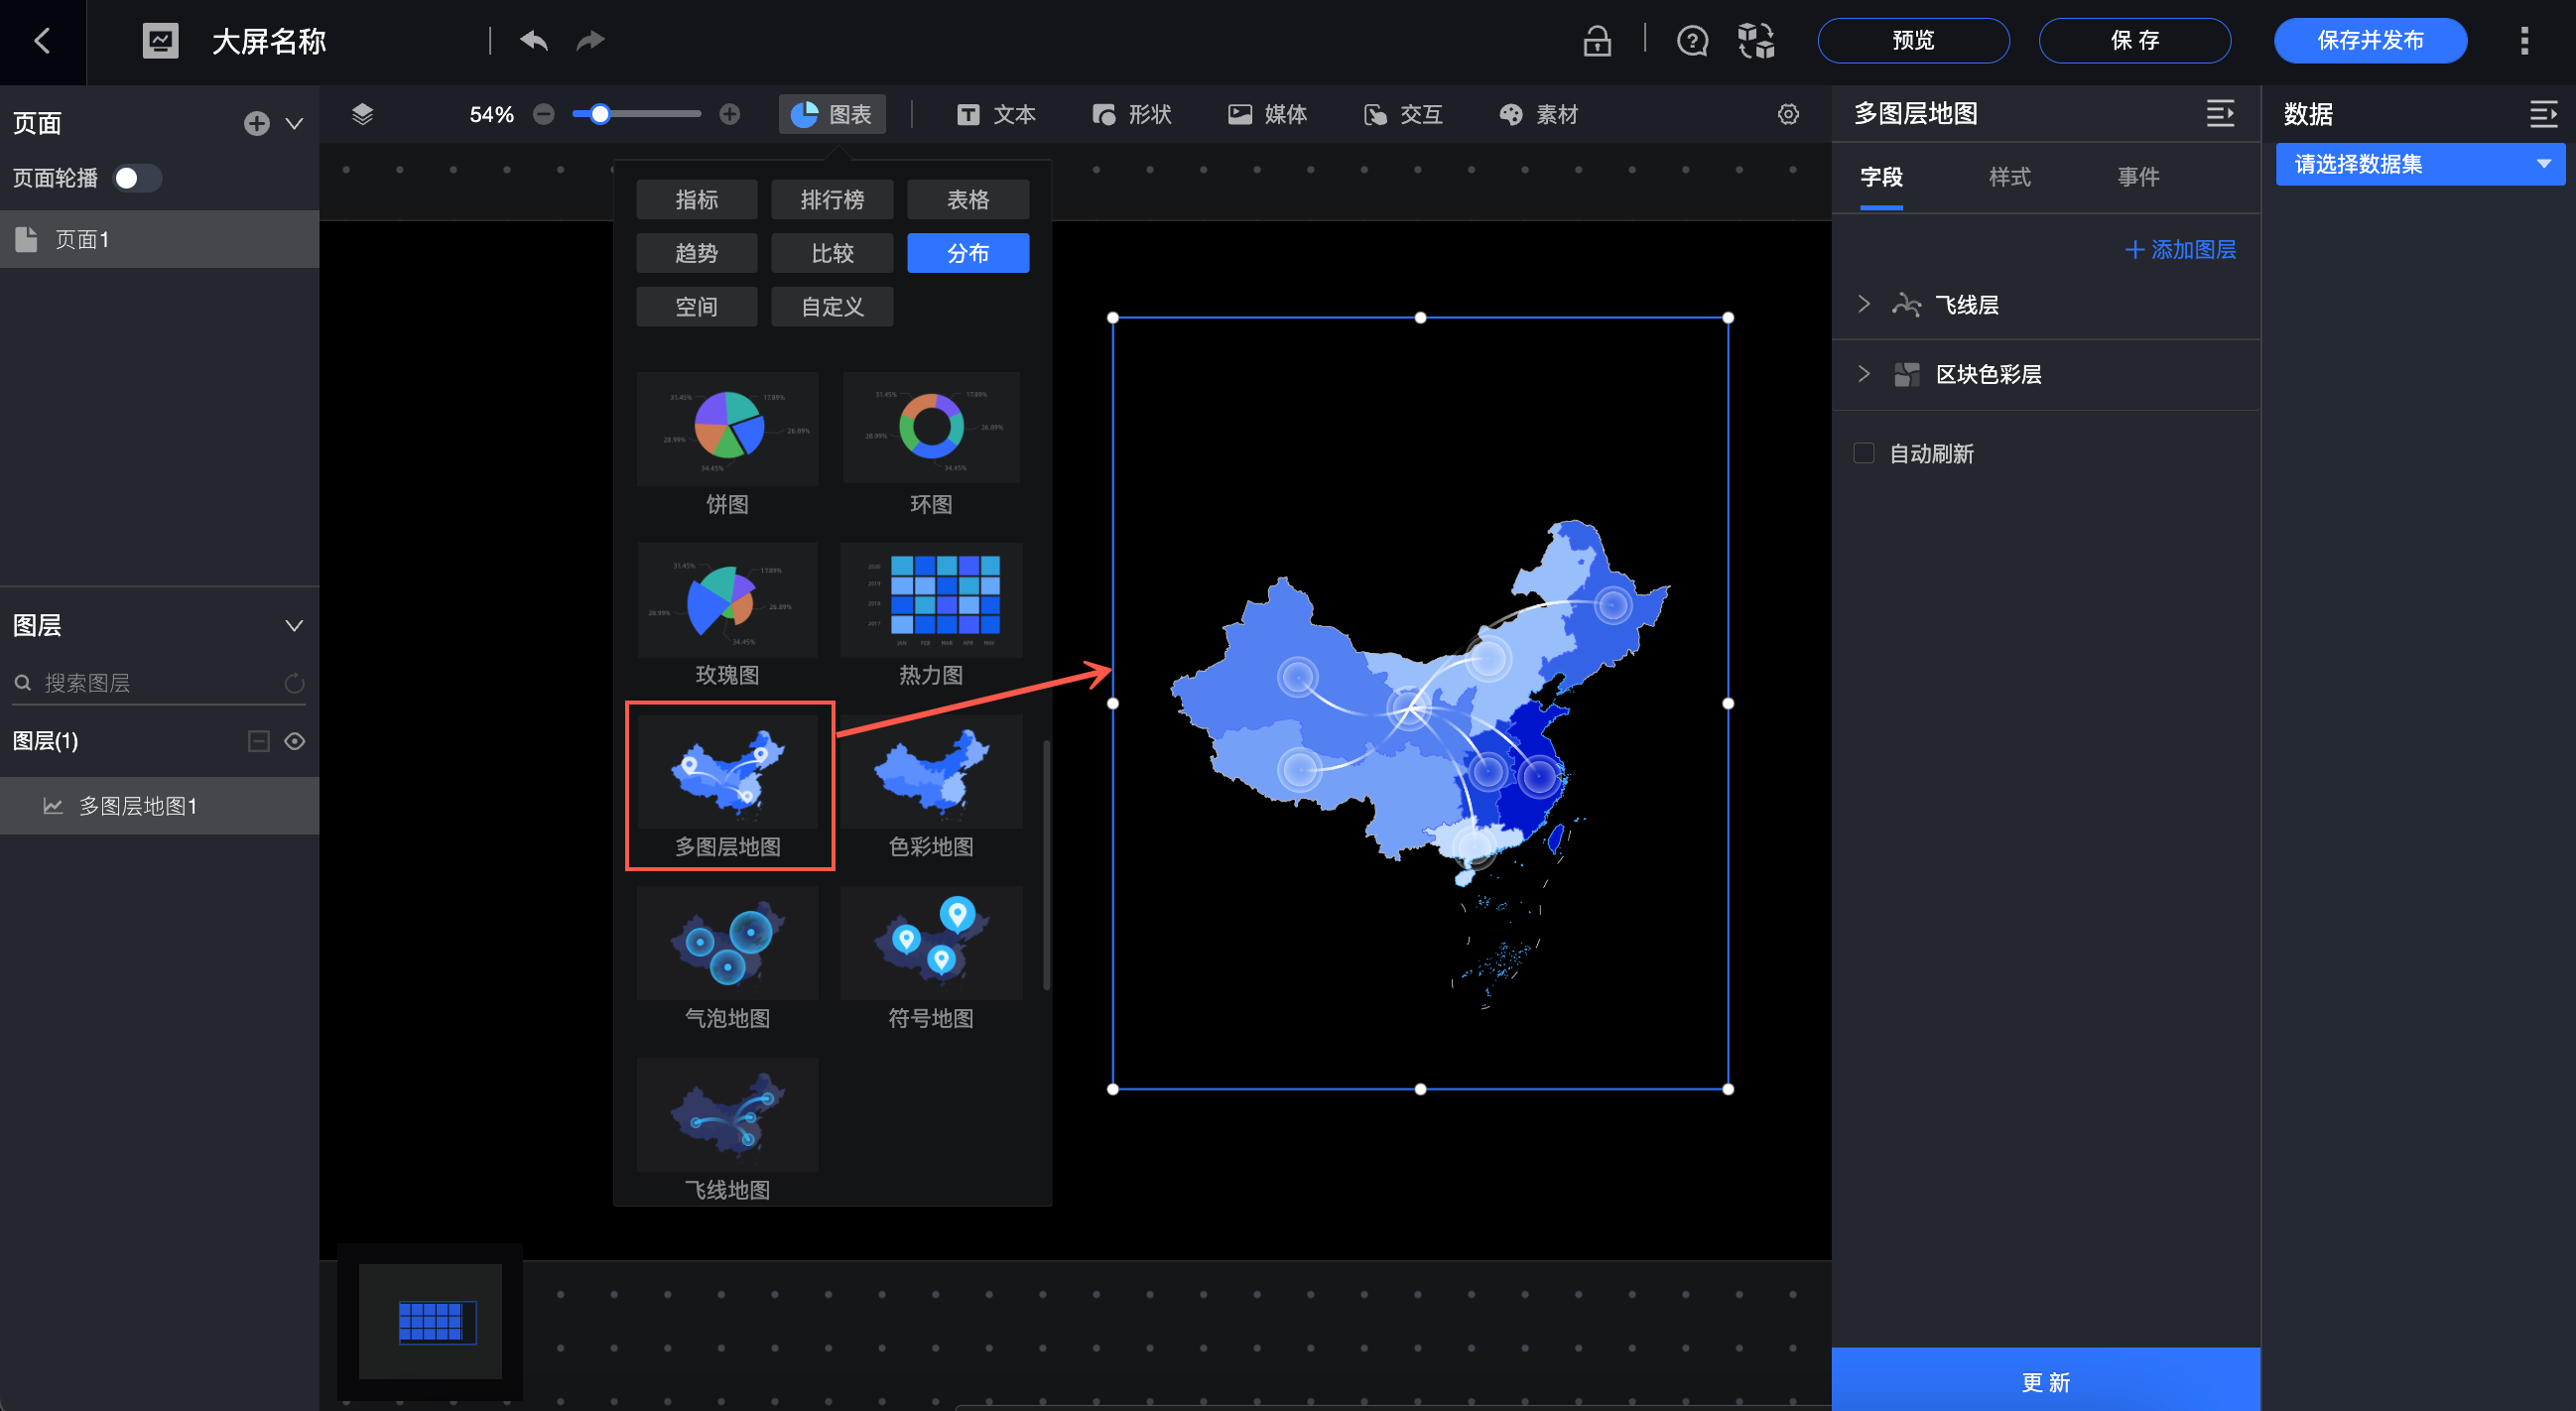
Task: Open the 请选择数据集 dropdown
Action: (x=2420, y=164)
